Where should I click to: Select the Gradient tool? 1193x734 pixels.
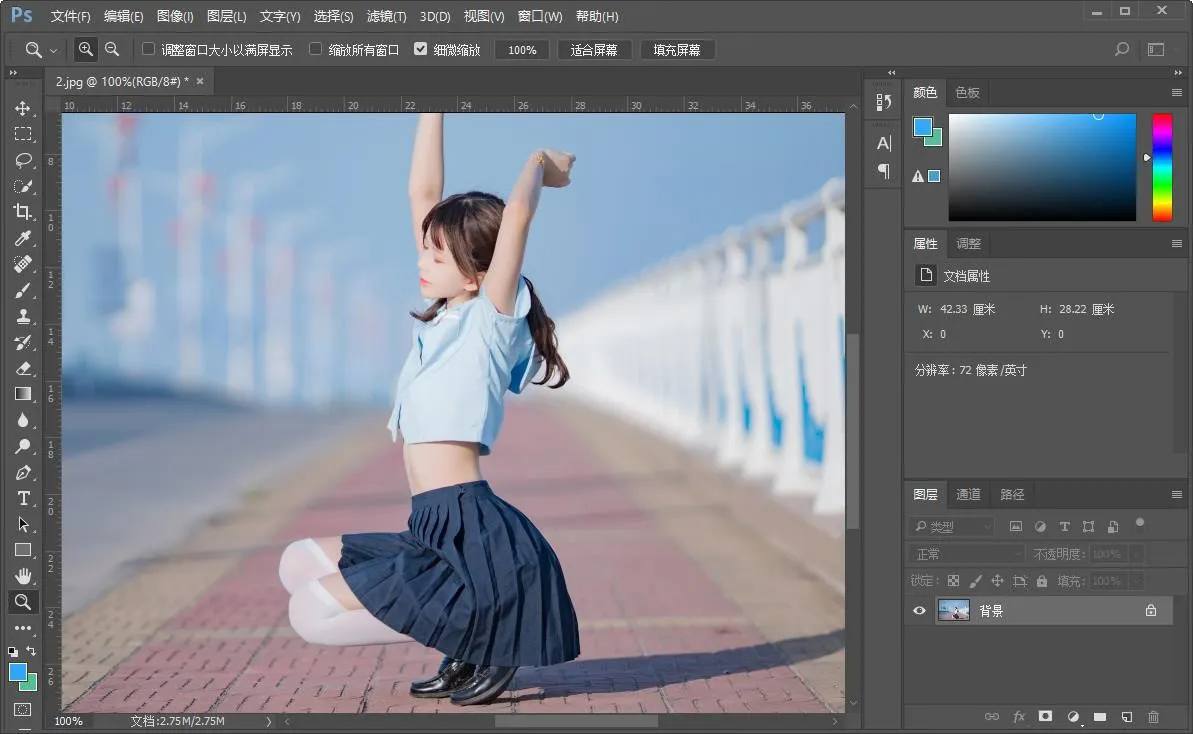click(23, 394)
